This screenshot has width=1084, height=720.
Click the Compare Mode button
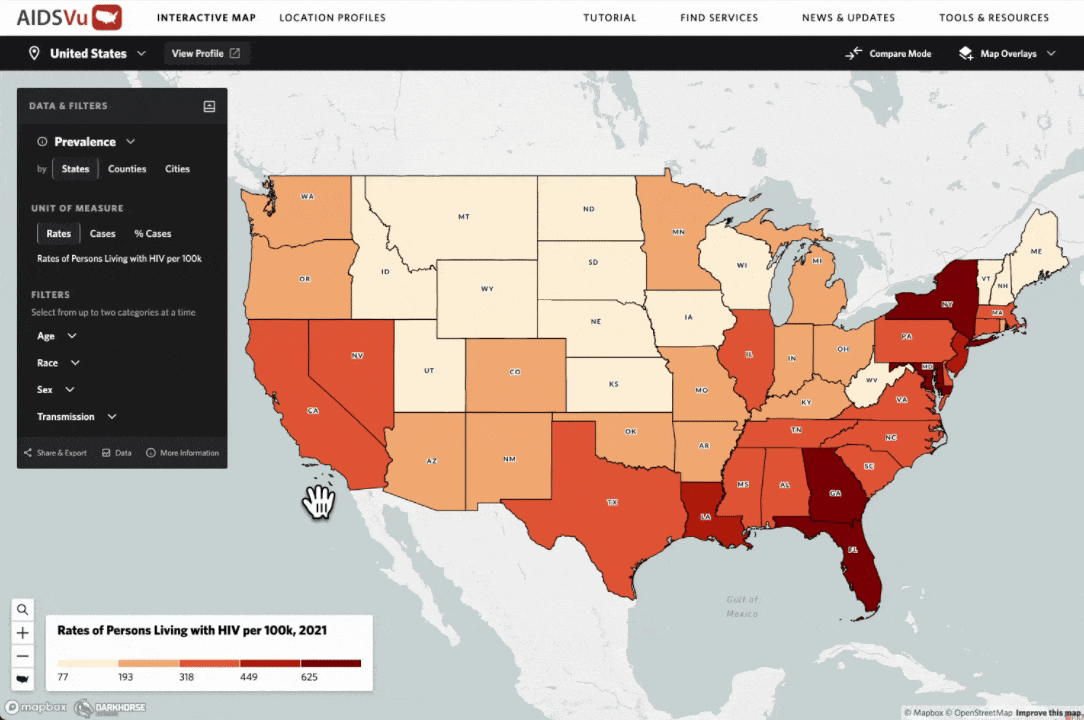pyautogui.click(x=888, y=53)
